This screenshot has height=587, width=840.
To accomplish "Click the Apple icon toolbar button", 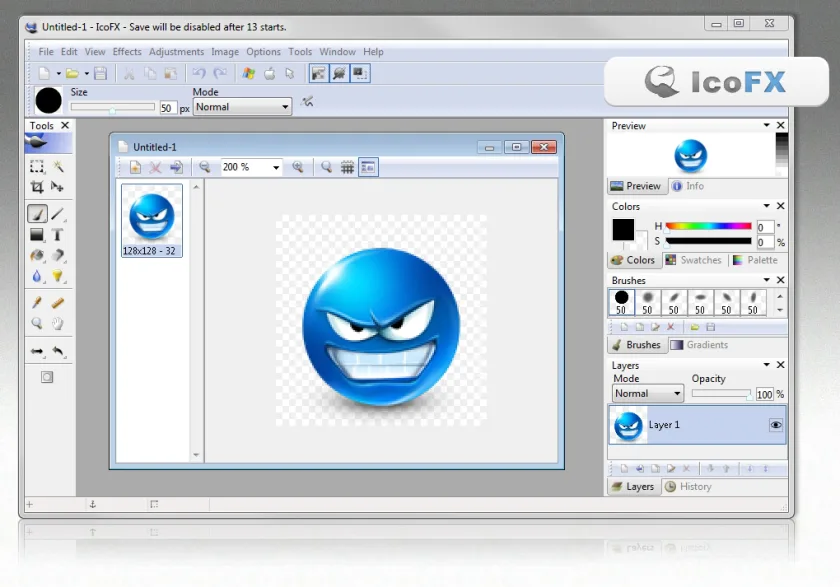I will [269, 73].
